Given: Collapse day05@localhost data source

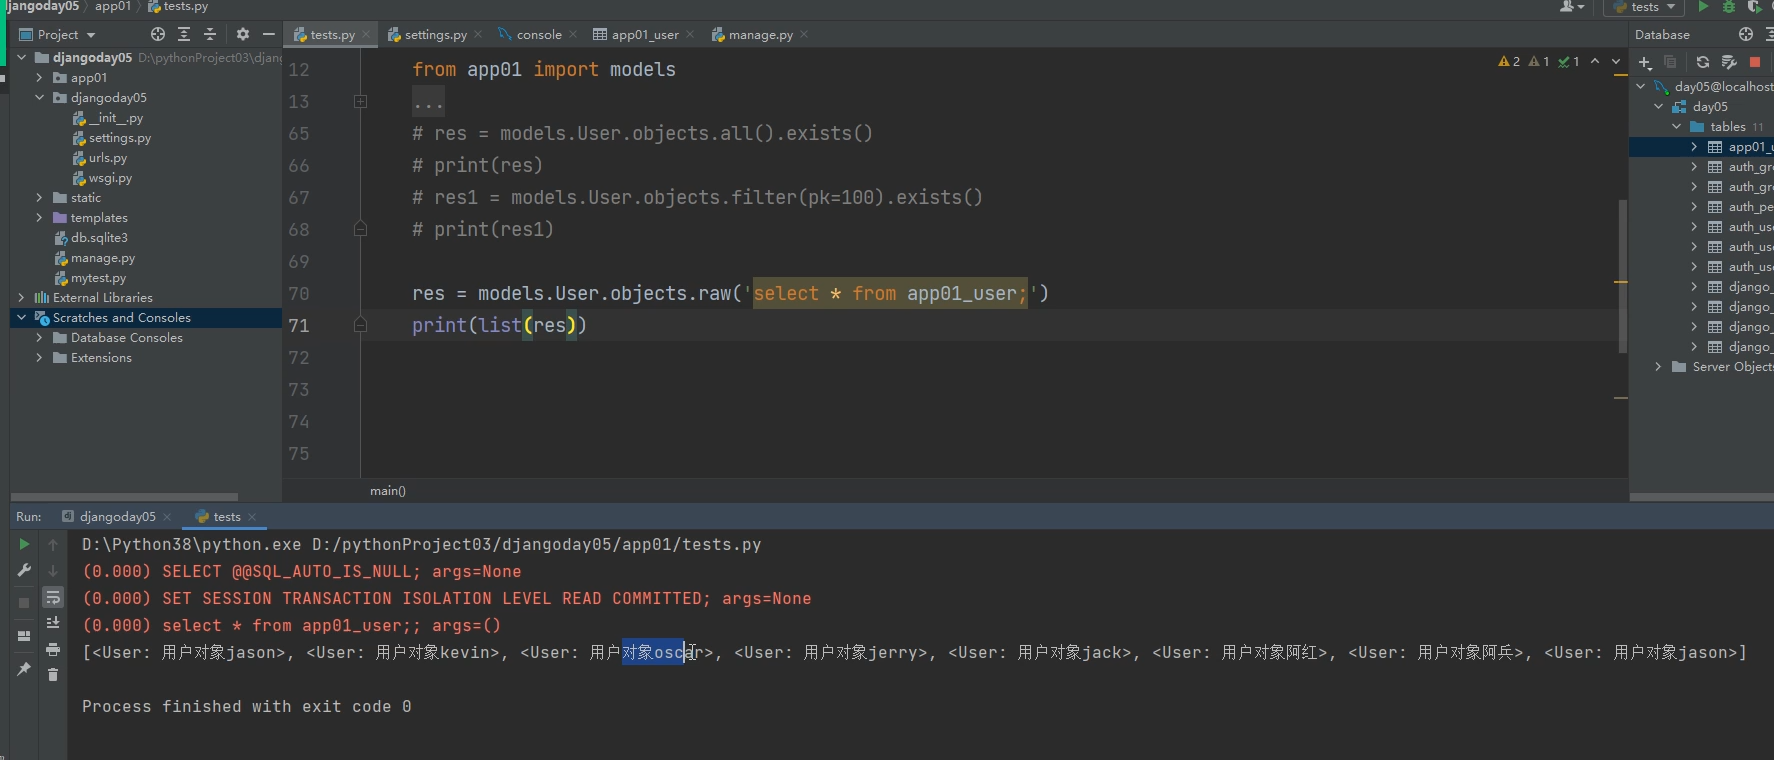Looking at the screenshot, I should pos(1641,87).
